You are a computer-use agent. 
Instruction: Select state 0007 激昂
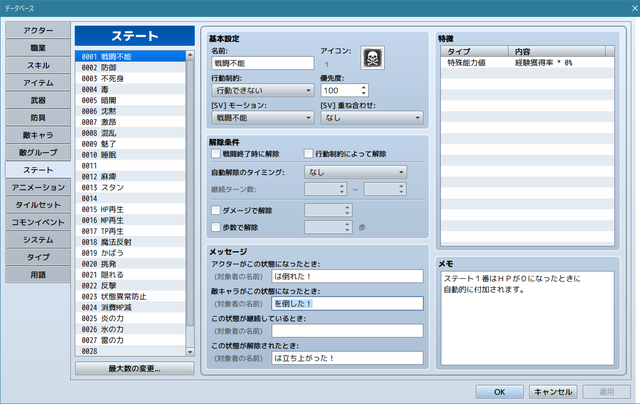(x=130, y=122)
